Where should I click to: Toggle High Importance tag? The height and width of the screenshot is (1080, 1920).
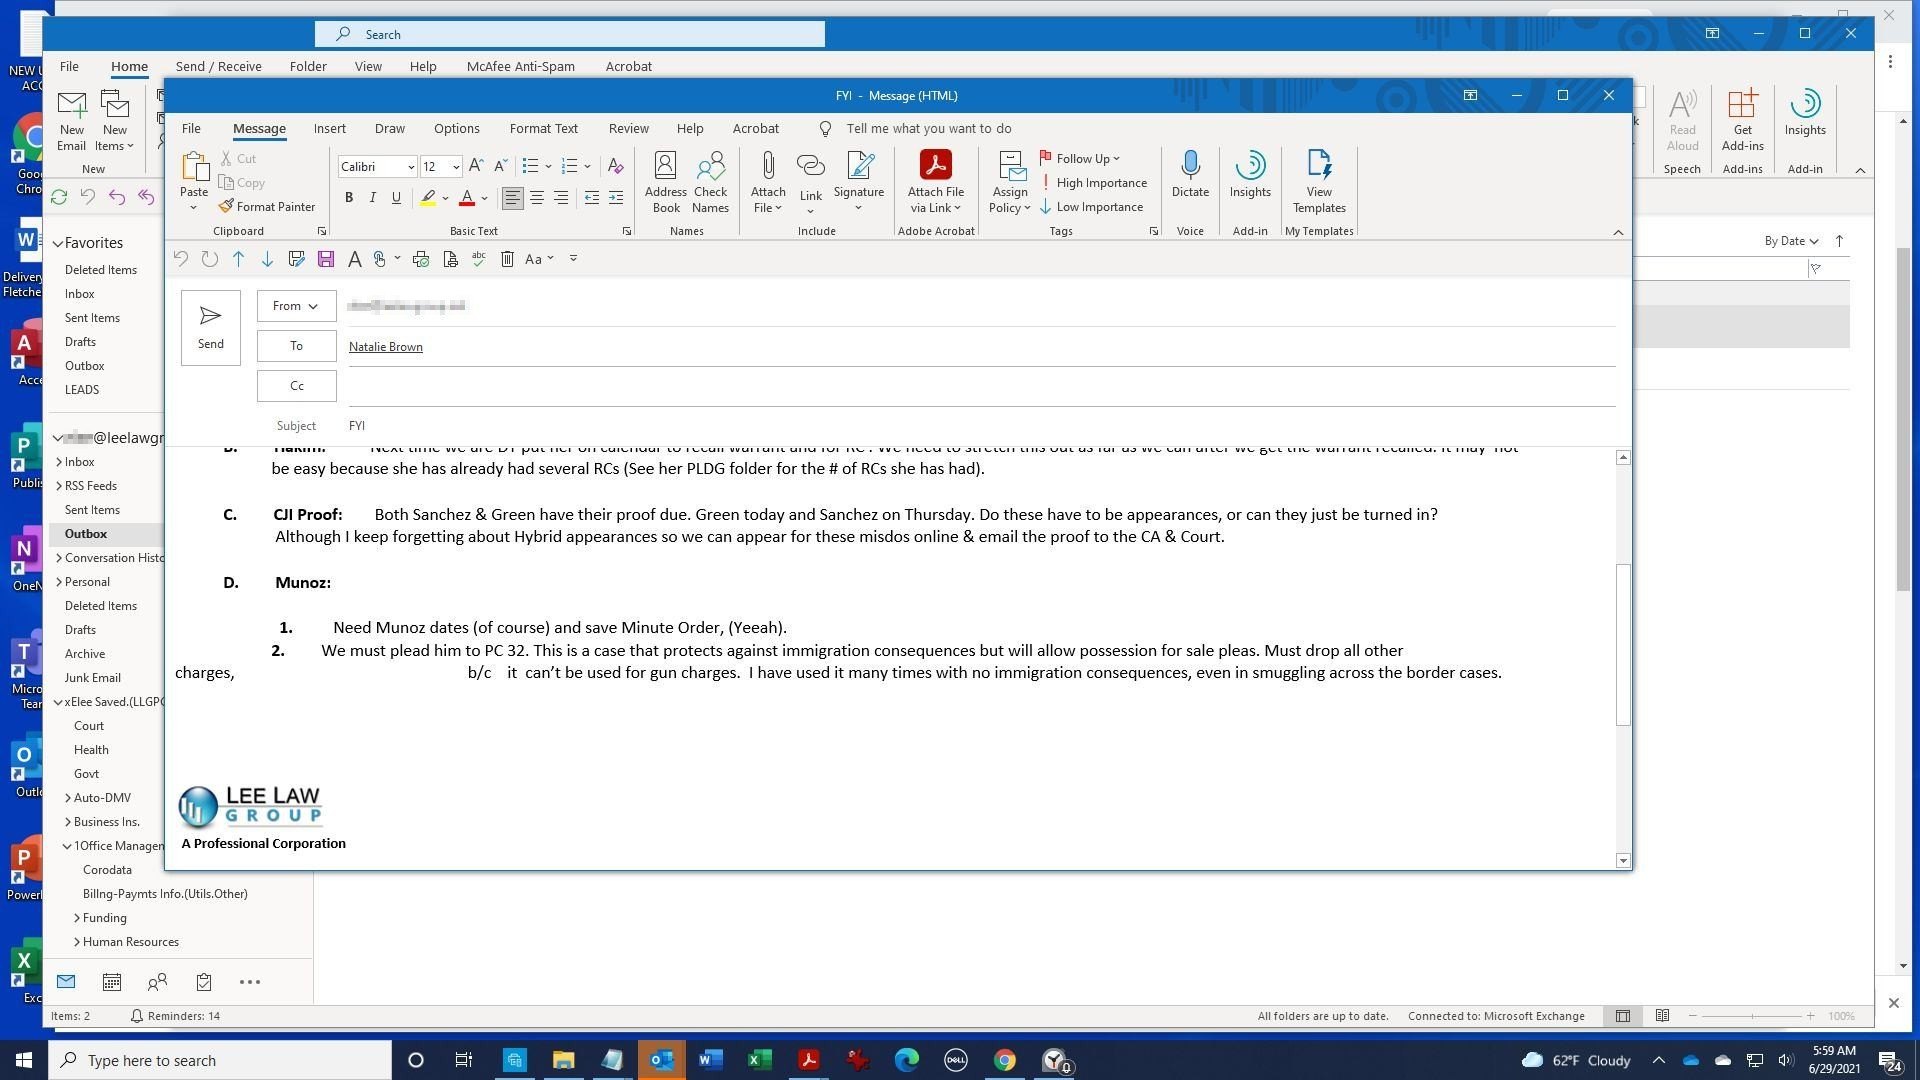1092,183
